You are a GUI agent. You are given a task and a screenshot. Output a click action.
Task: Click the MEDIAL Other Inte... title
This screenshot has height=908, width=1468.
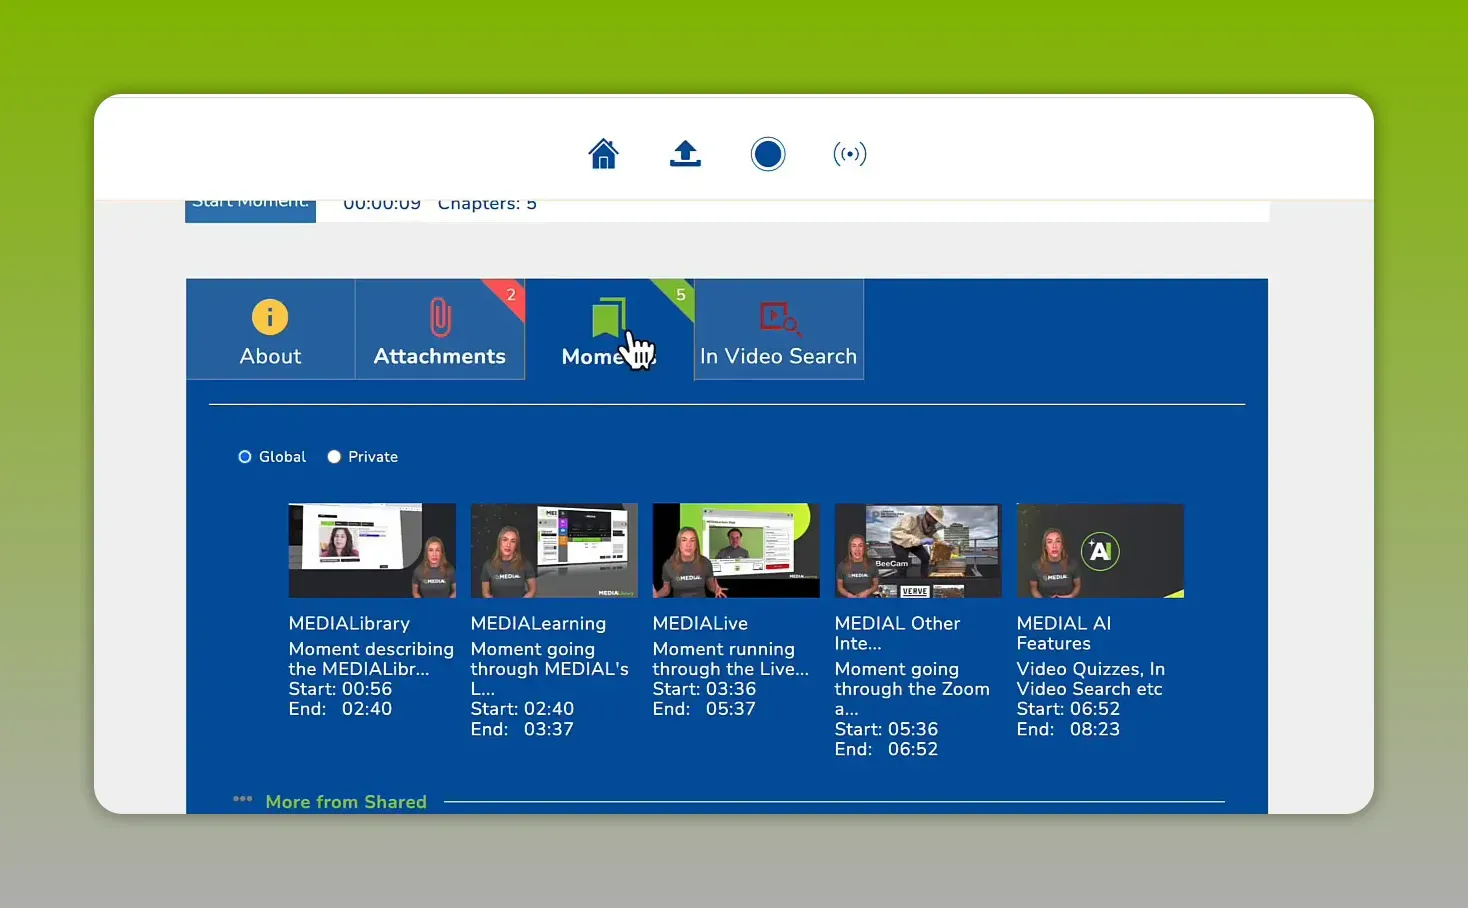[897, 634]
